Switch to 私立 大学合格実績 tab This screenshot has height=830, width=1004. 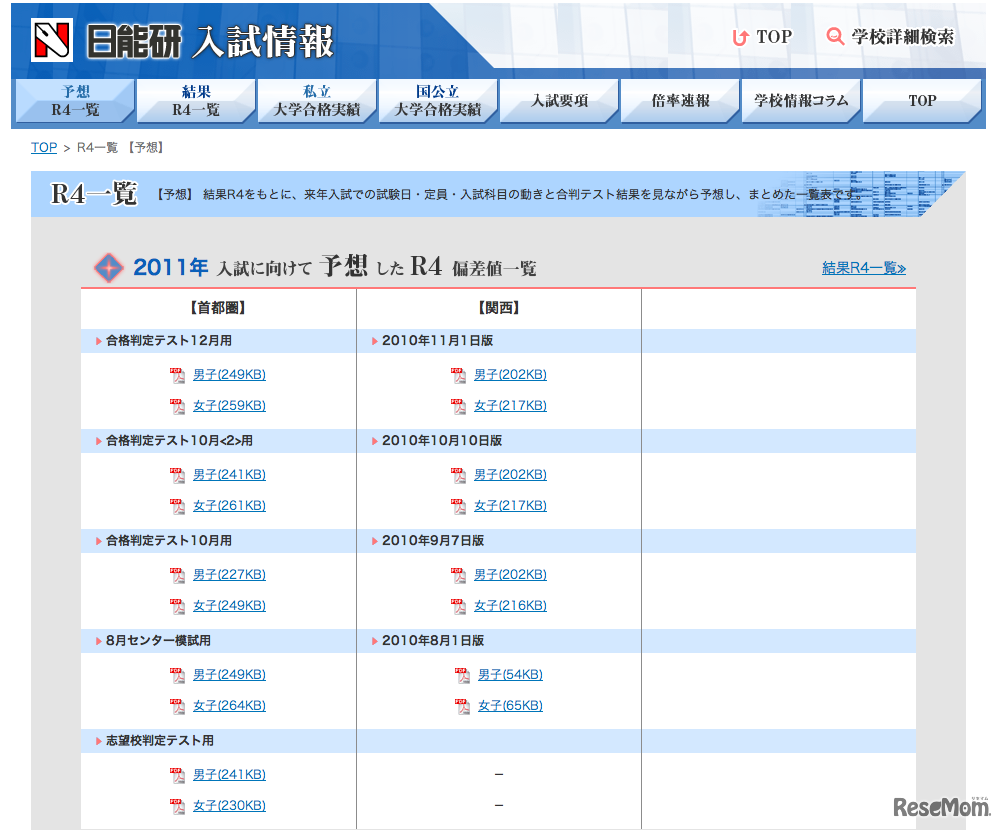tap(317, 101)
